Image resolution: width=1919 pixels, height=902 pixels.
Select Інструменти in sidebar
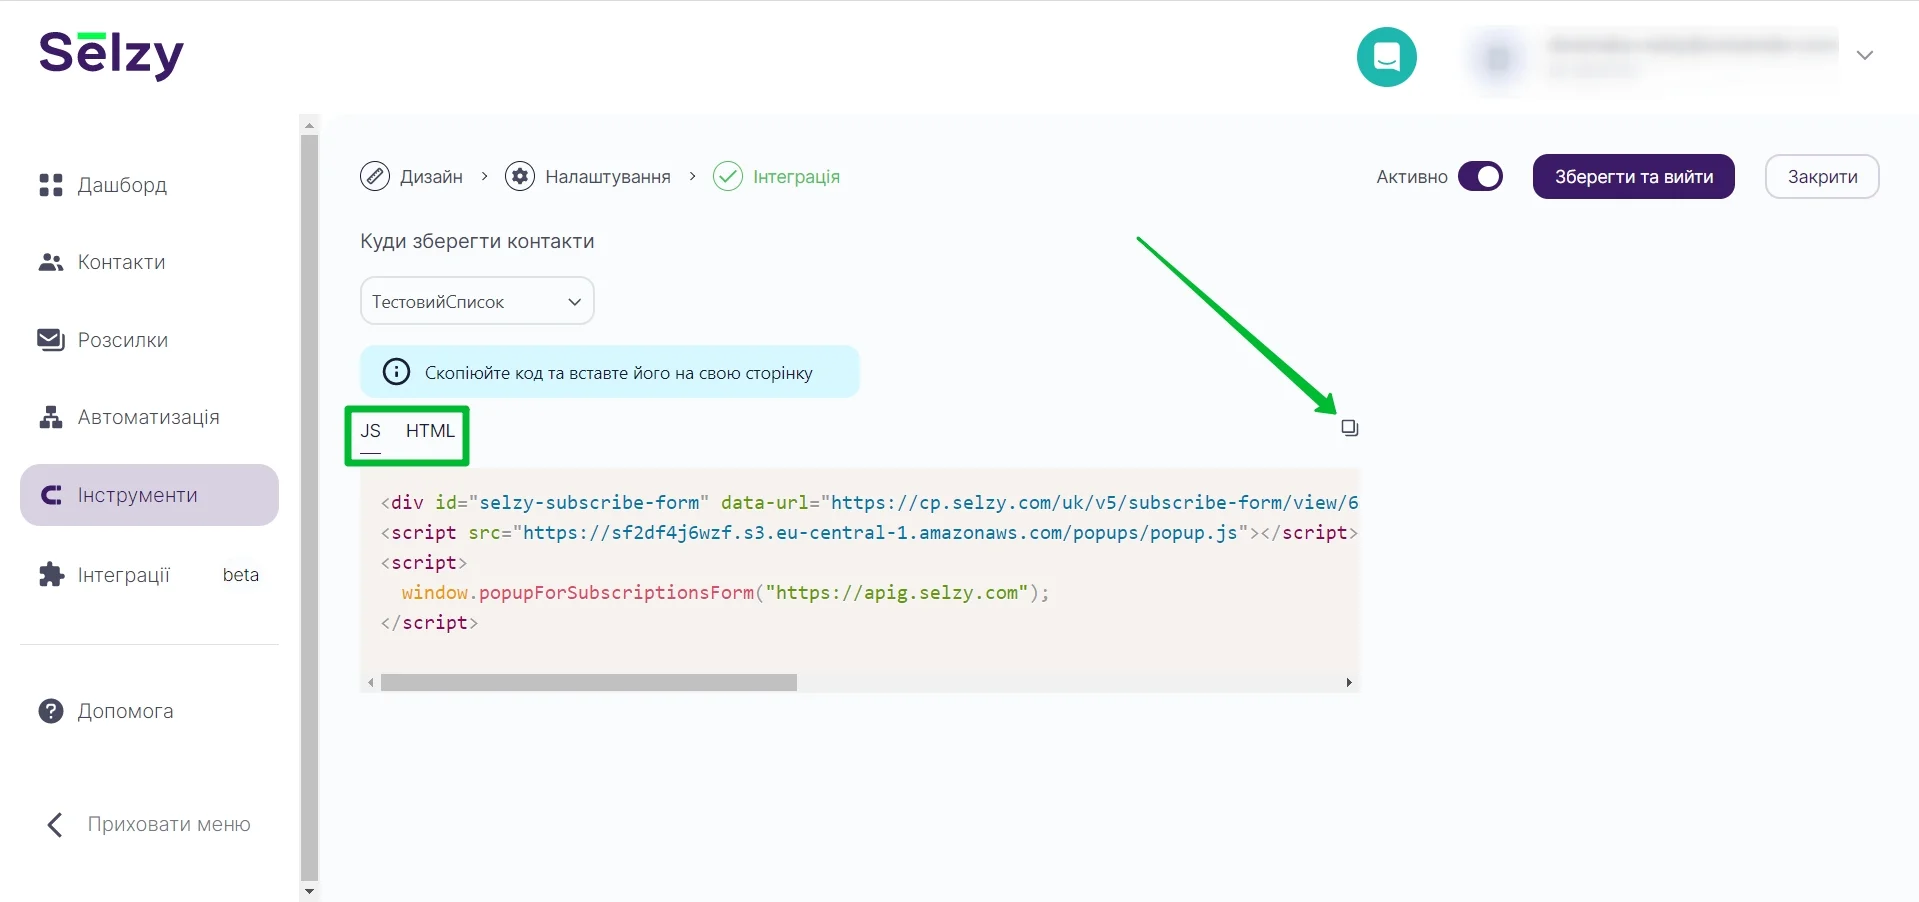149,495
